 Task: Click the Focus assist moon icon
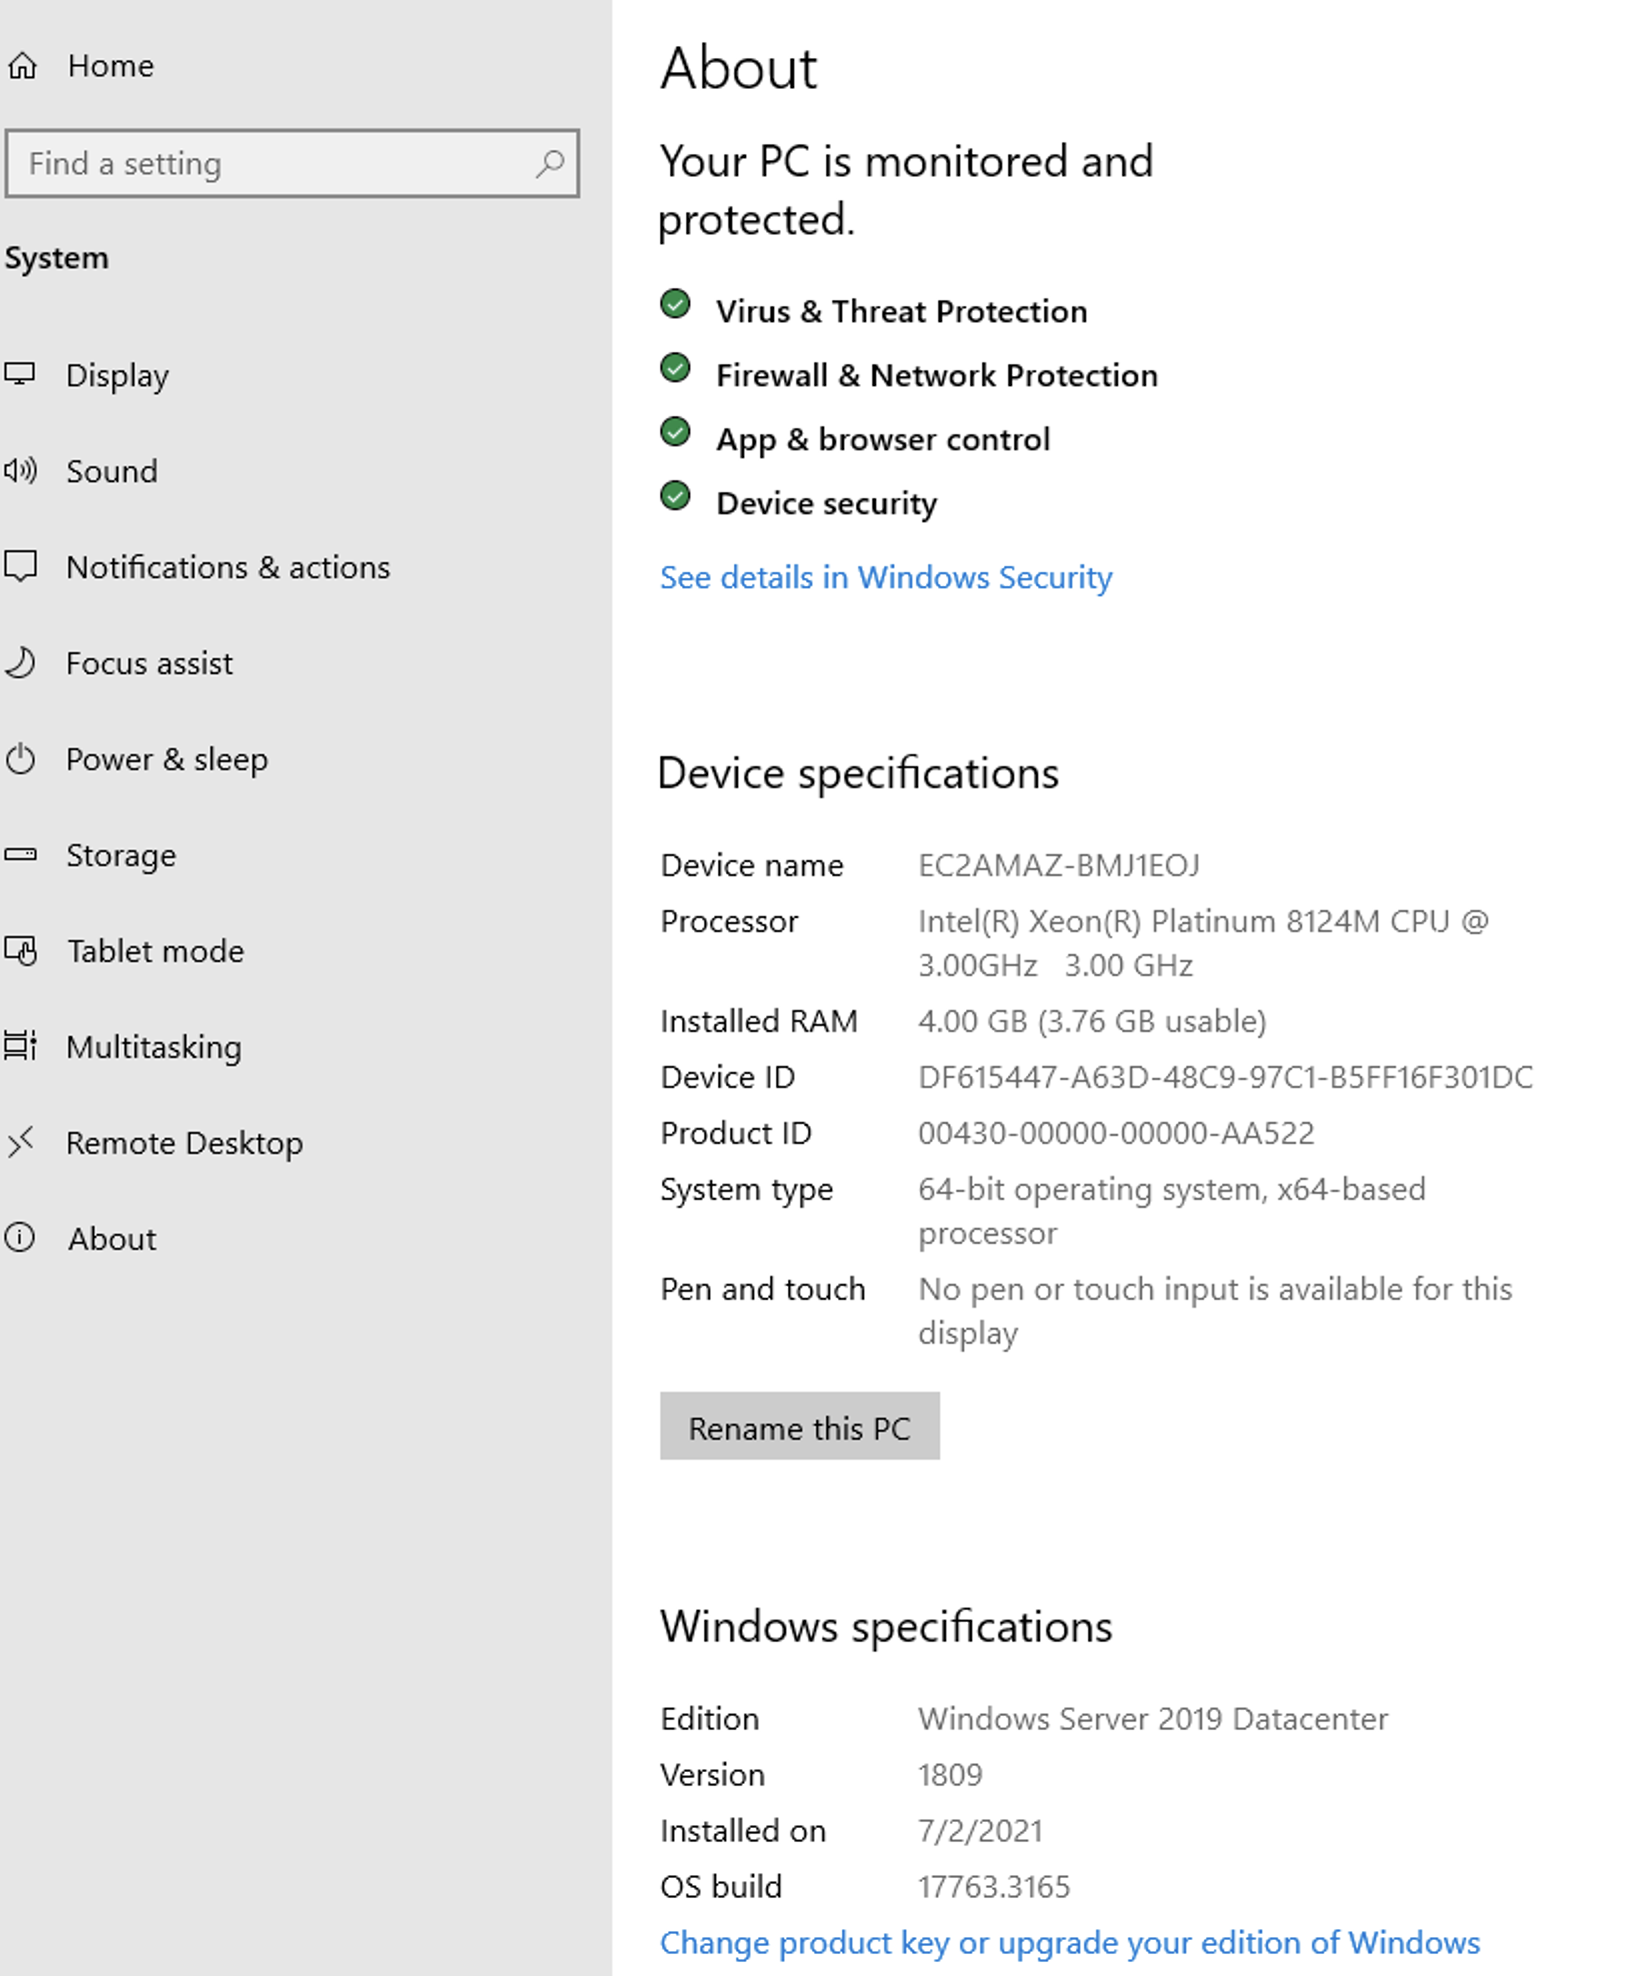tap(20, 662)
